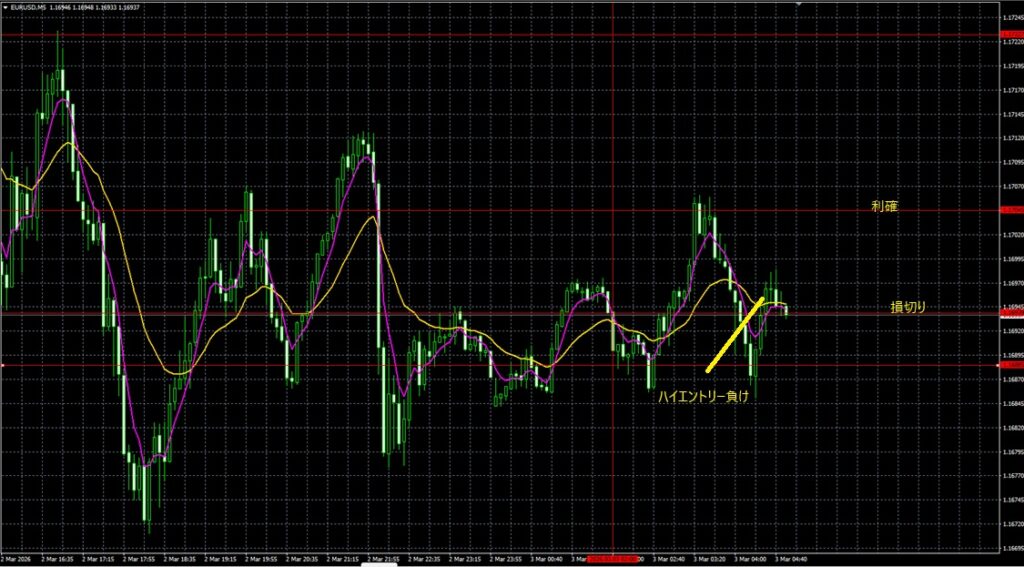This screenshot has height=567, width=1024.
Task: Click the 1.17245 price axis label
Action: (1012, 18)
